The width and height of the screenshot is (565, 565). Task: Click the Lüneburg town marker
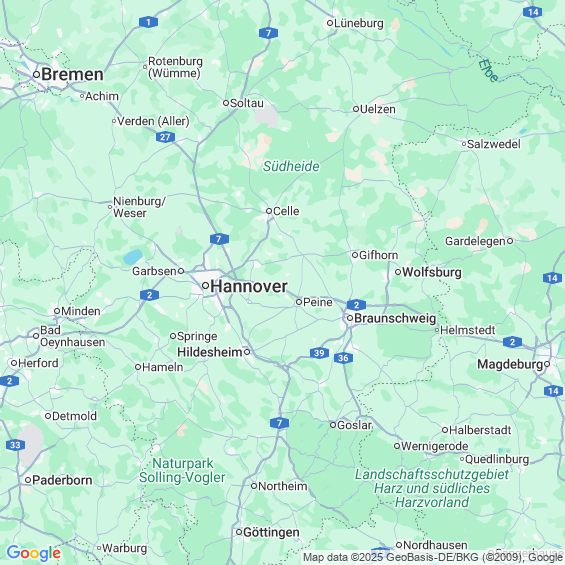(x=329, y=23)
